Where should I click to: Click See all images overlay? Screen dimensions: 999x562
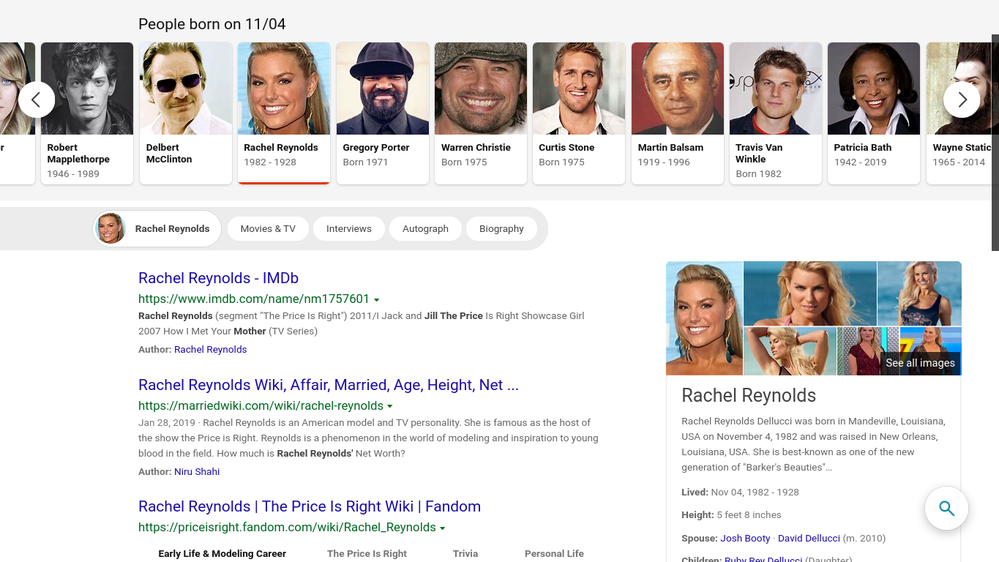click(x=920, y=363)
